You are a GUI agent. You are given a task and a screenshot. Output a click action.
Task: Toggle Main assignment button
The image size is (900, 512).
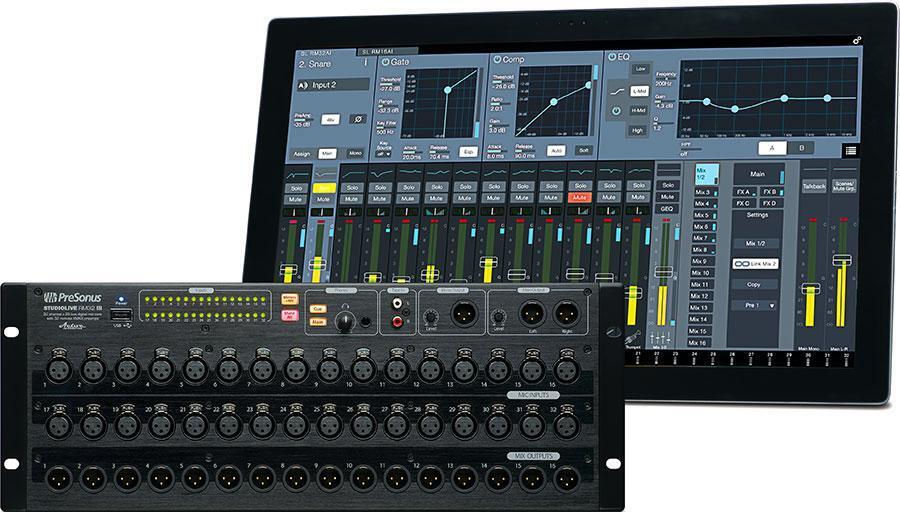[327, 154]
